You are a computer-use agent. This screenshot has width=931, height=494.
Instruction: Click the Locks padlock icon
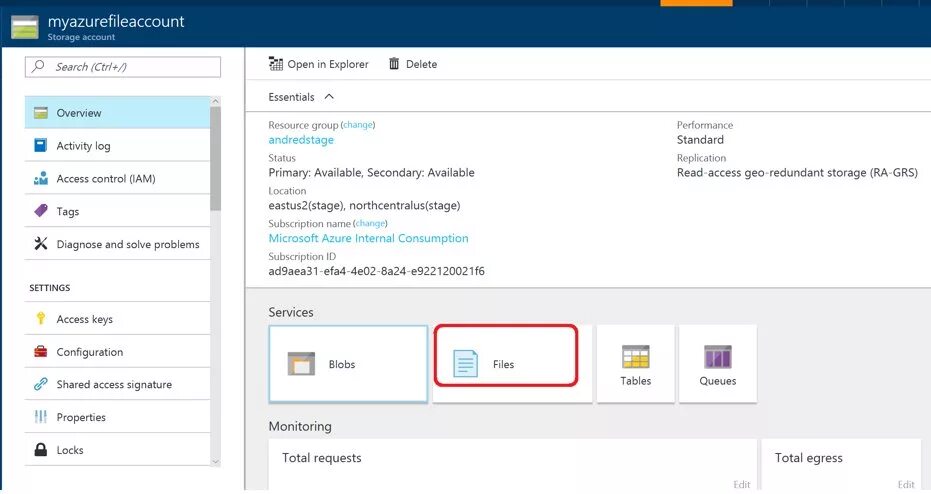pos(40,449)
